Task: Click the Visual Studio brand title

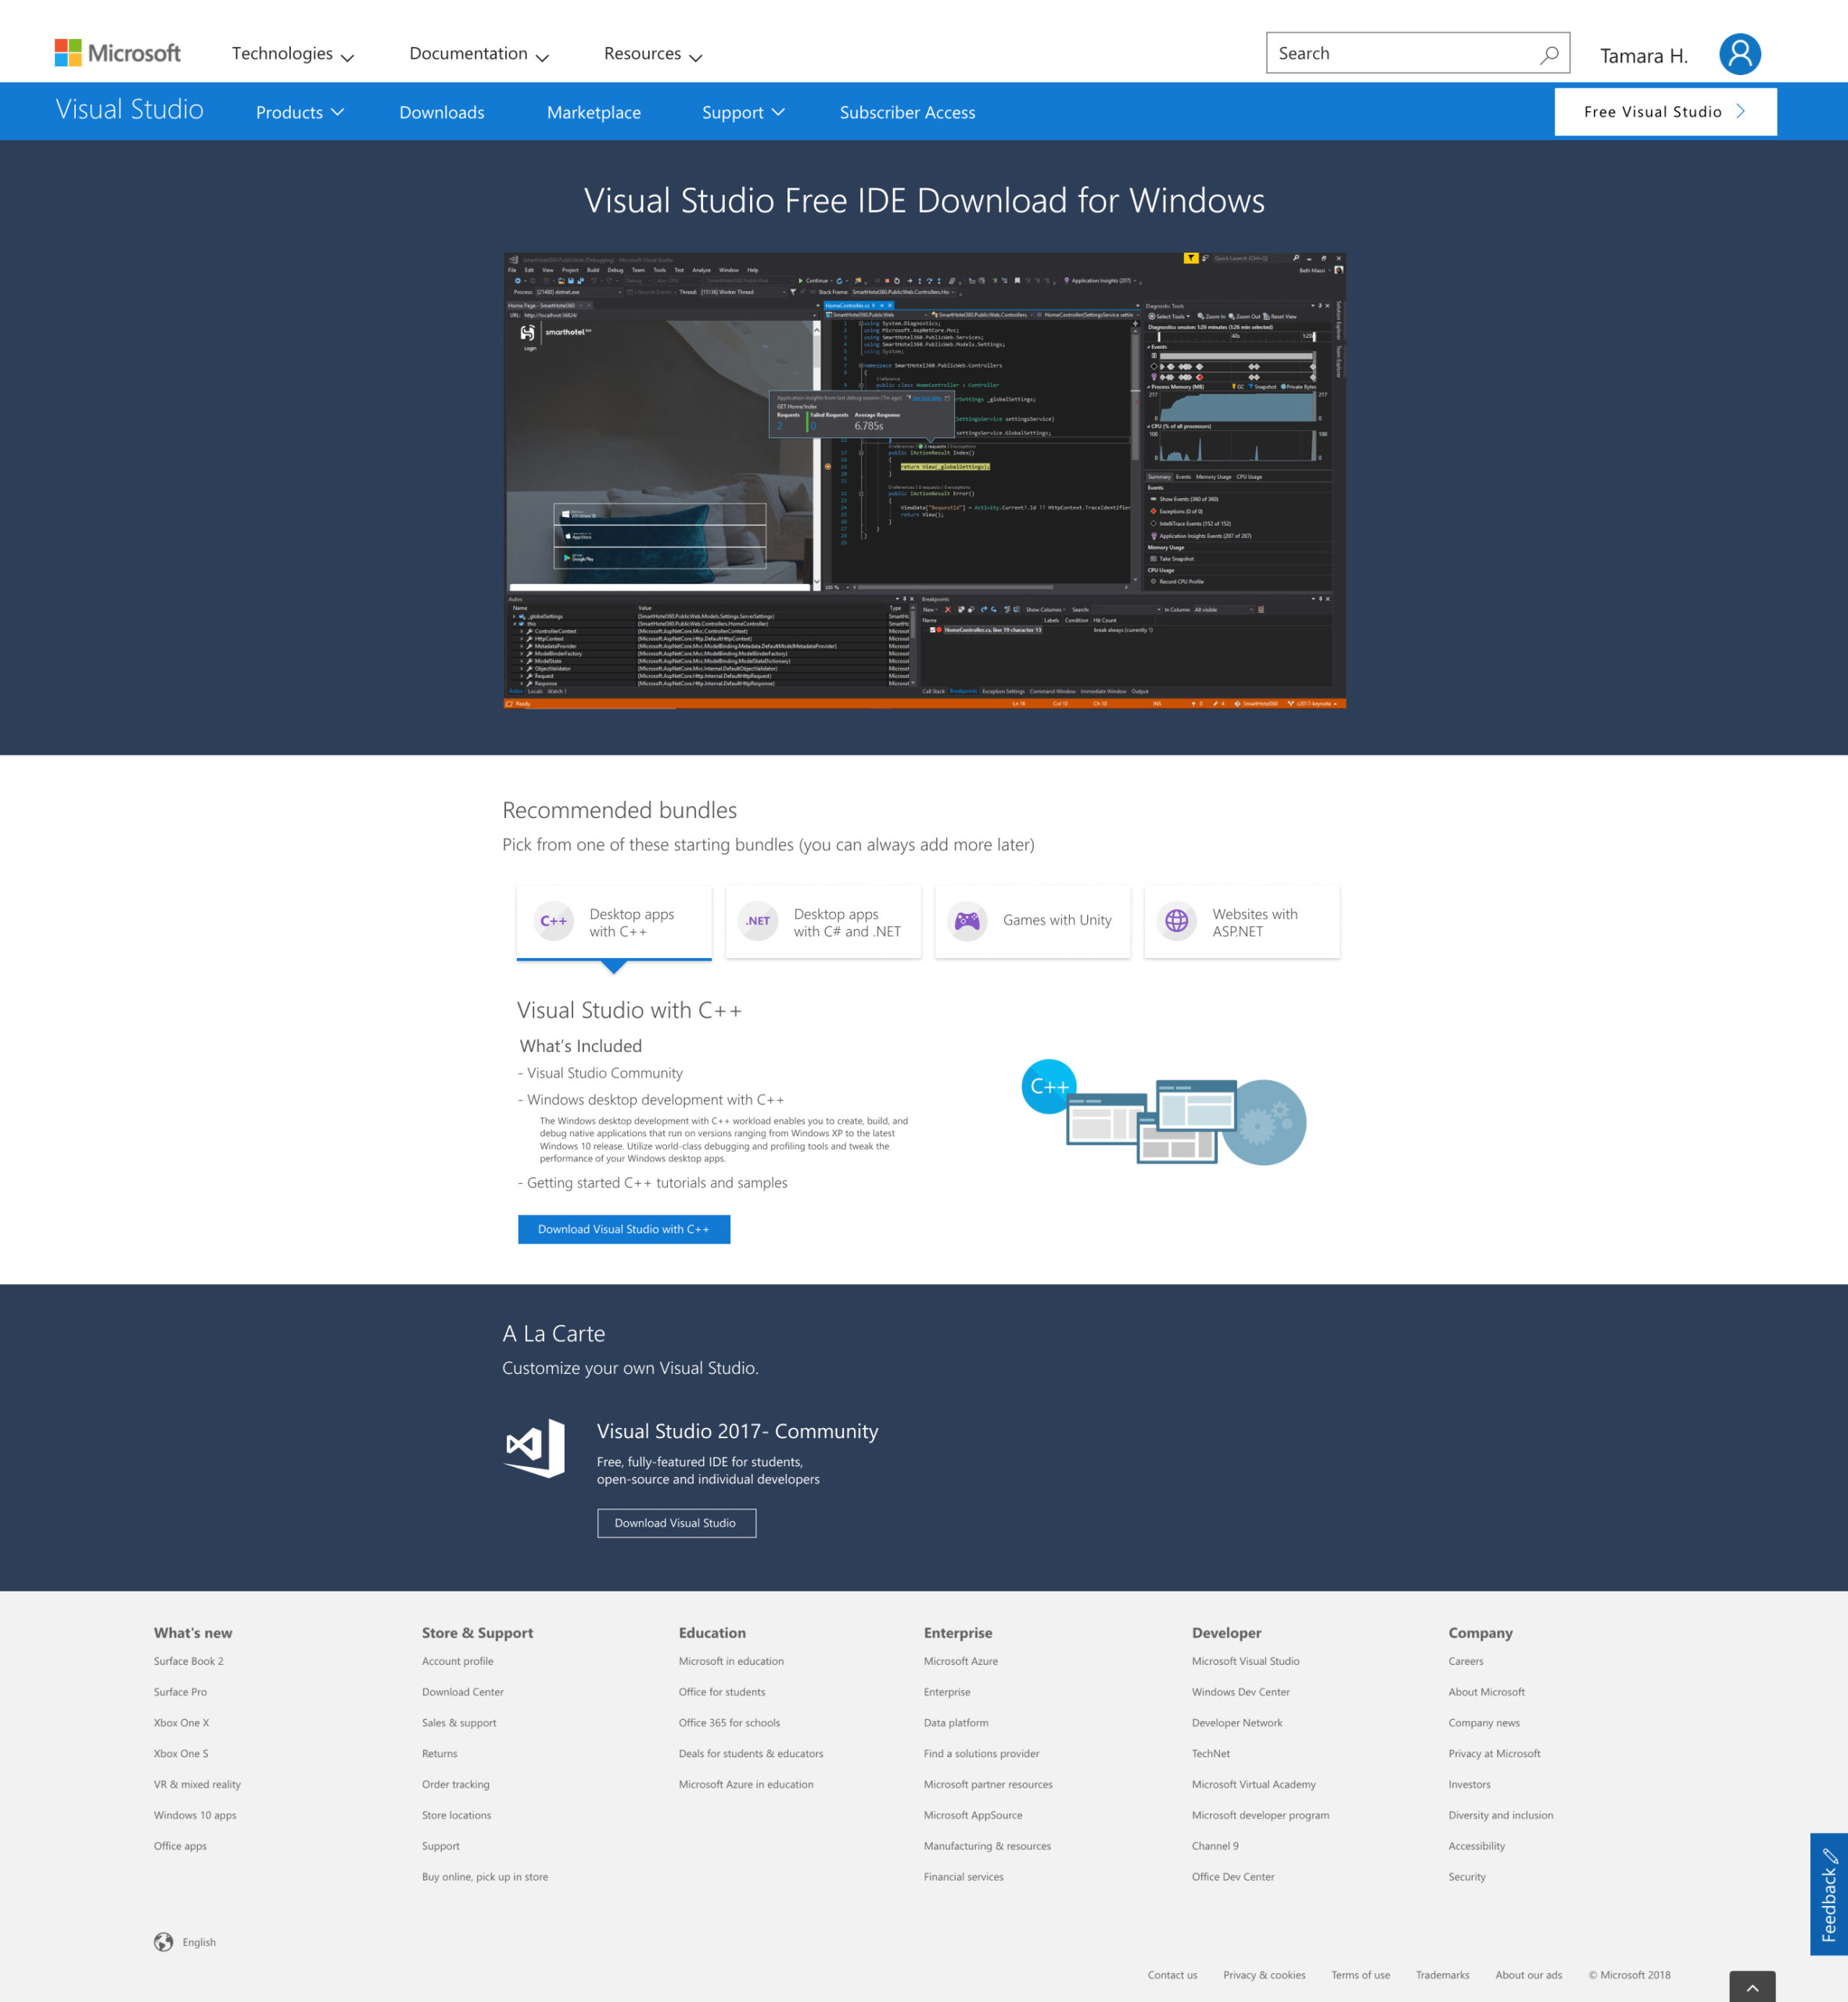Action: [130, 110]
